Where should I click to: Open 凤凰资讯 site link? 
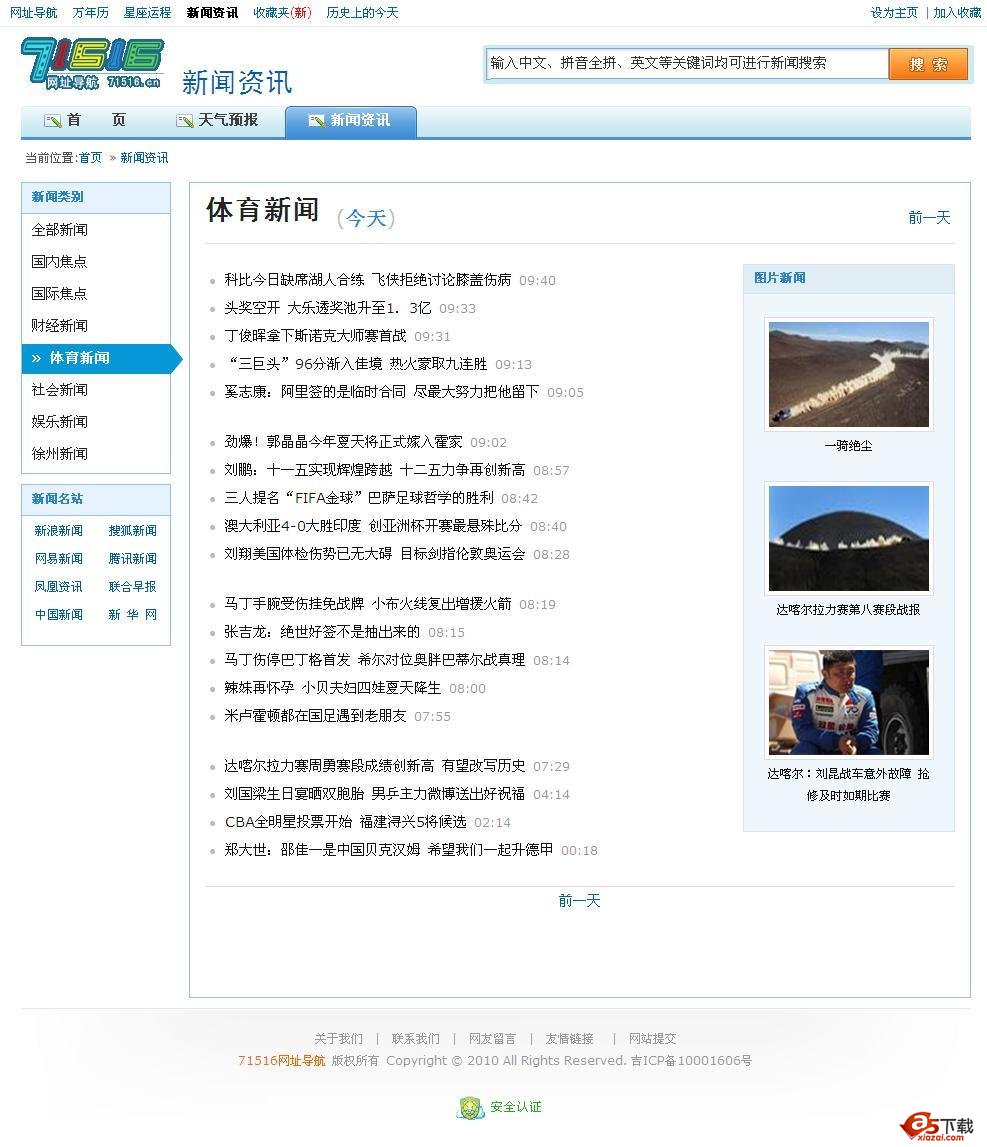[x=59, y=587]
